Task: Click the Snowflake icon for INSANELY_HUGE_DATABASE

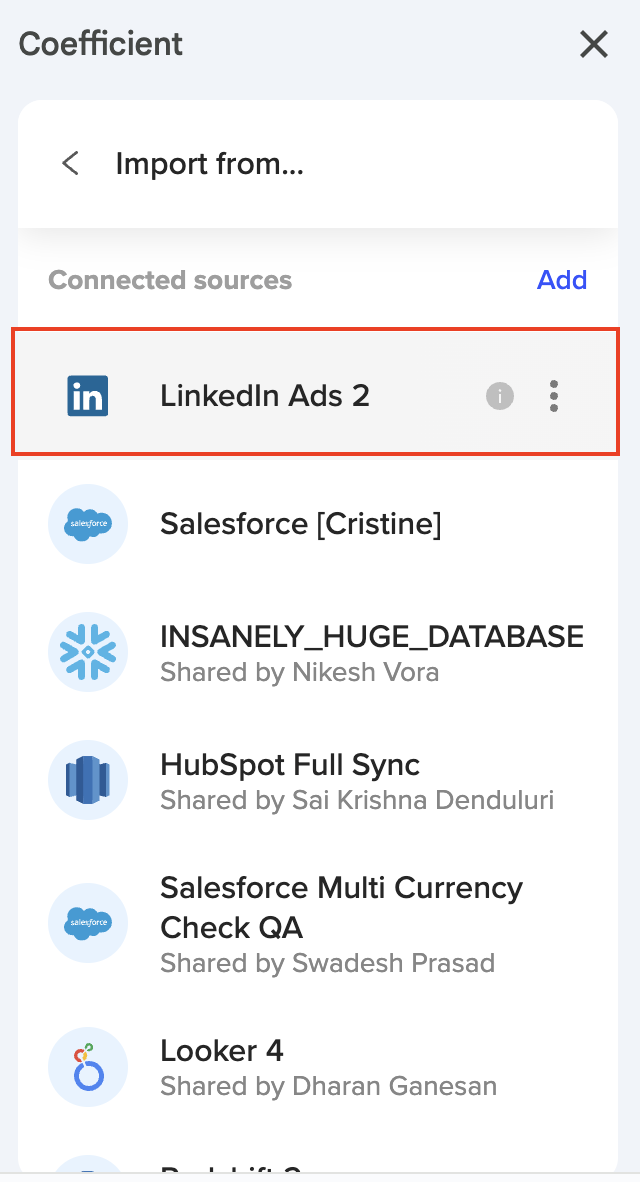Action: coord(88,653)
